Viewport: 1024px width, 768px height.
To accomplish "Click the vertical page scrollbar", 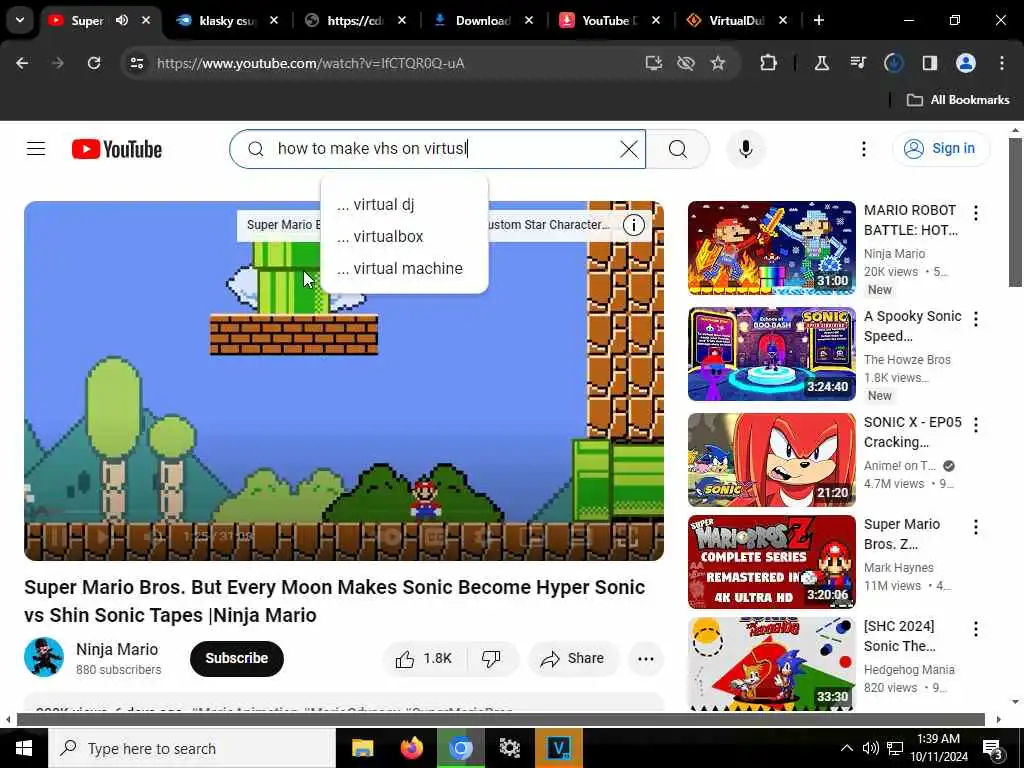I will pos(1015,212).
